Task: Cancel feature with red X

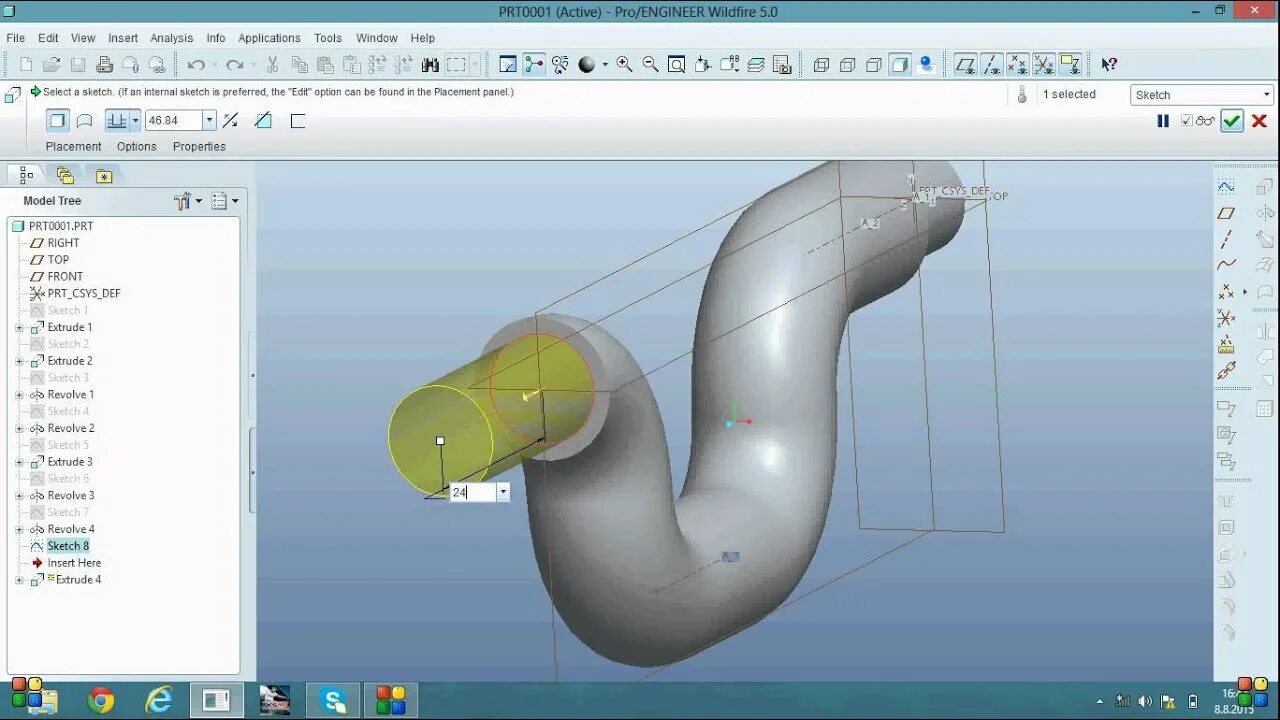Action: tap(1259, 121)
